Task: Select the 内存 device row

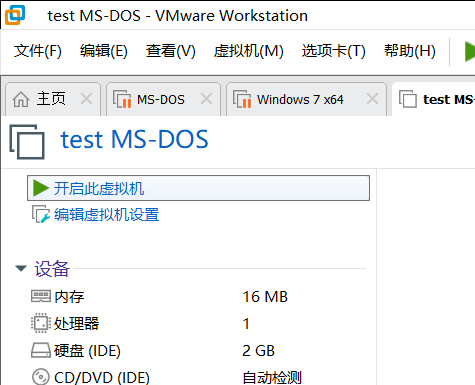Action: click(x=198, y=297)
